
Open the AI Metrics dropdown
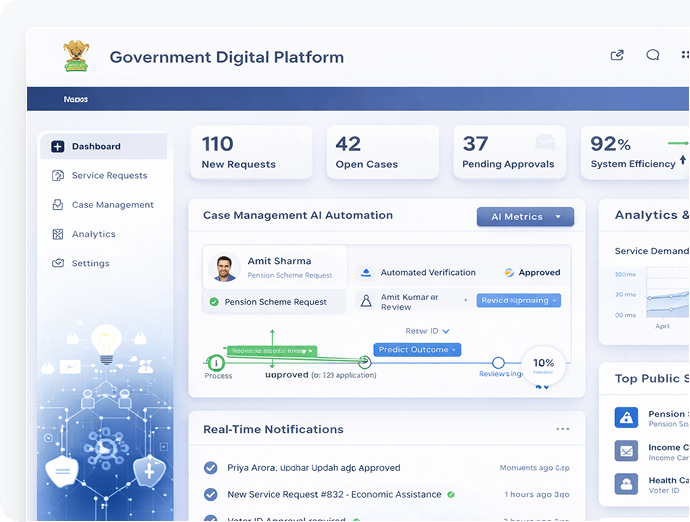[525, 217]
